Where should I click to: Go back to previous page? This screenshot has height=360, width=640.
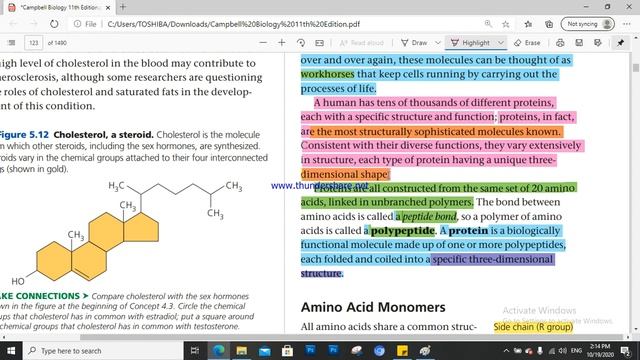coord(13,24)
